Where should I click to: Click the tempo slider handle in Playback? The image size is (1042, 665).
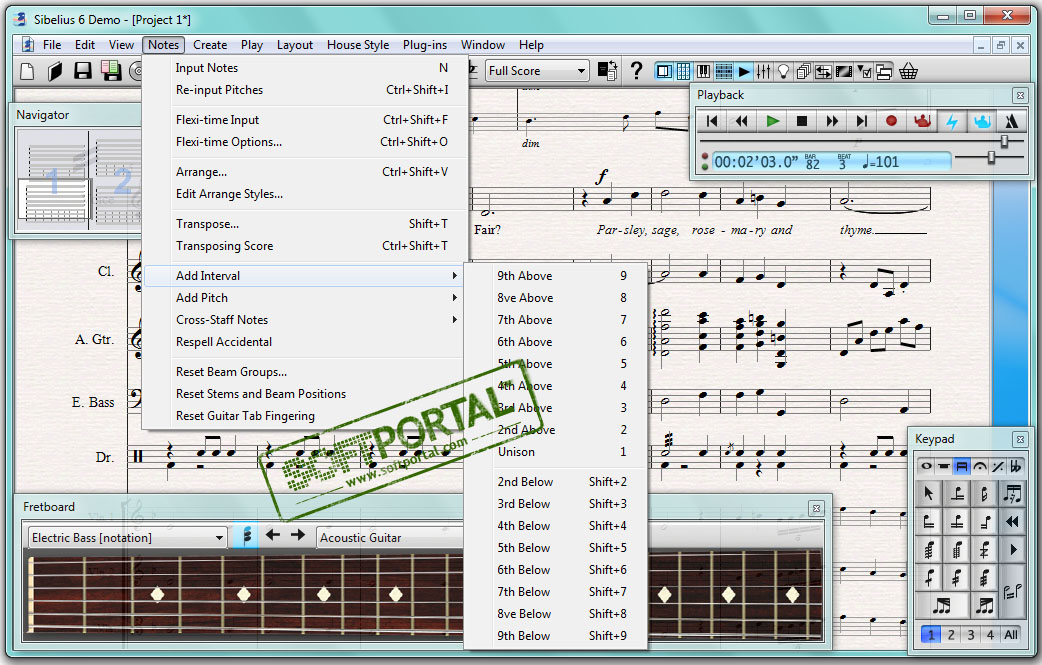coord(991,157)
